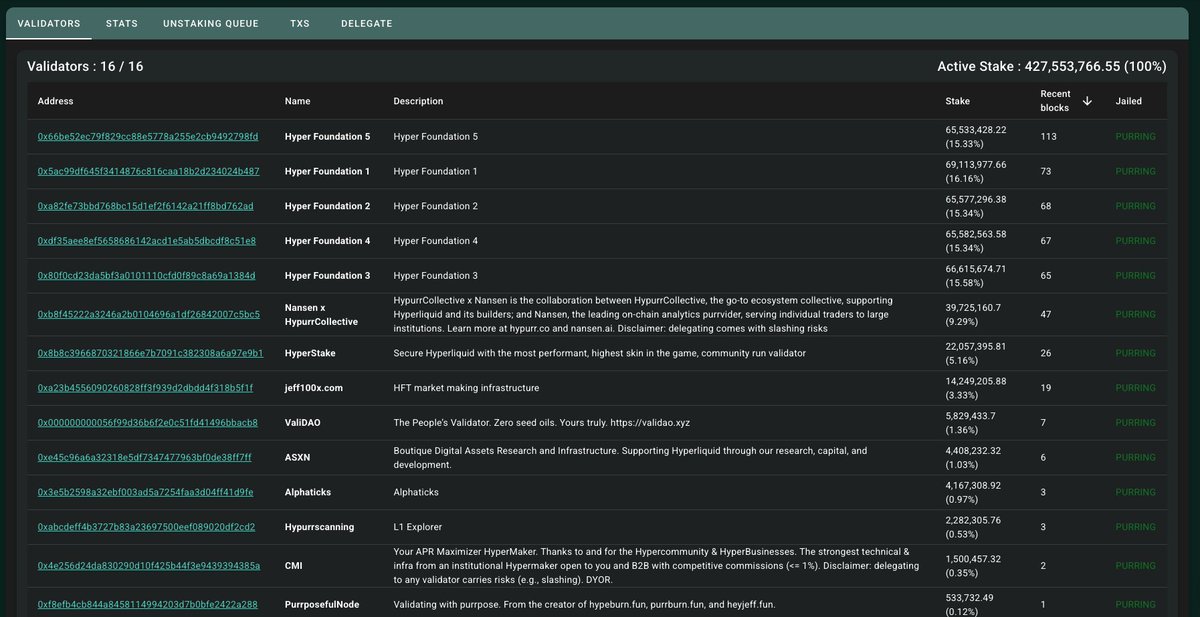Open address 0x80f0cd23da5bf3a0101110cfd0f89c8a69a1384d
1200x617 pixels.
click(146, 276)
